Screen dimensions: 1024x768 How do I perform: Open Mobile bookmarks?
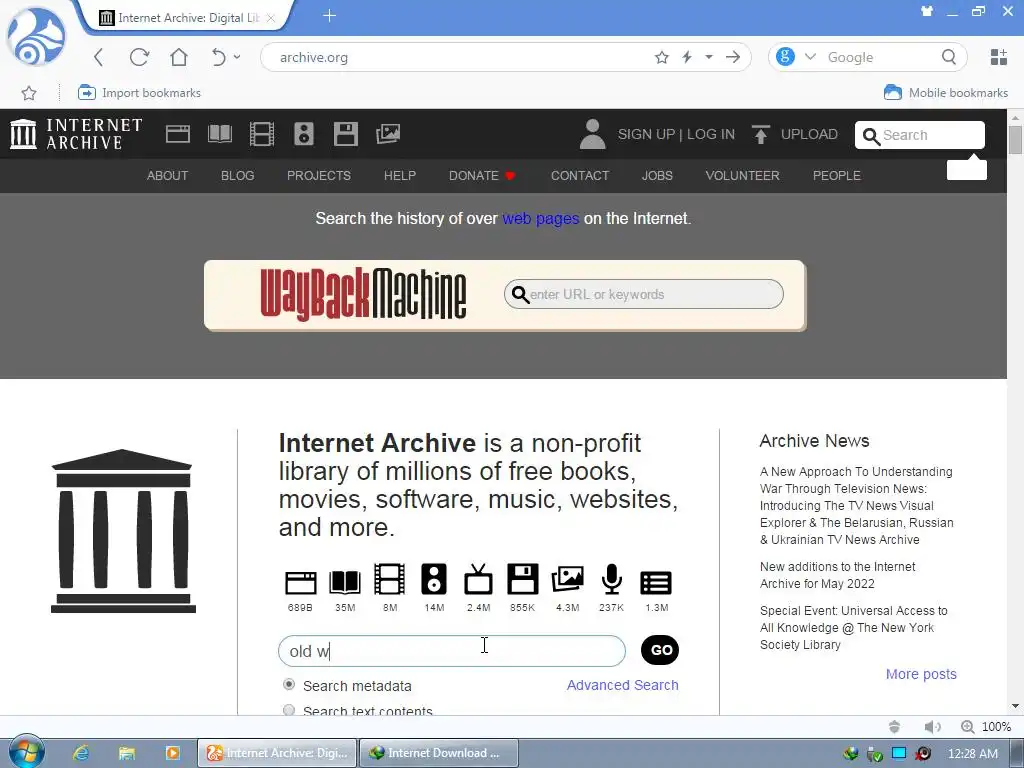tap(946, 93)
